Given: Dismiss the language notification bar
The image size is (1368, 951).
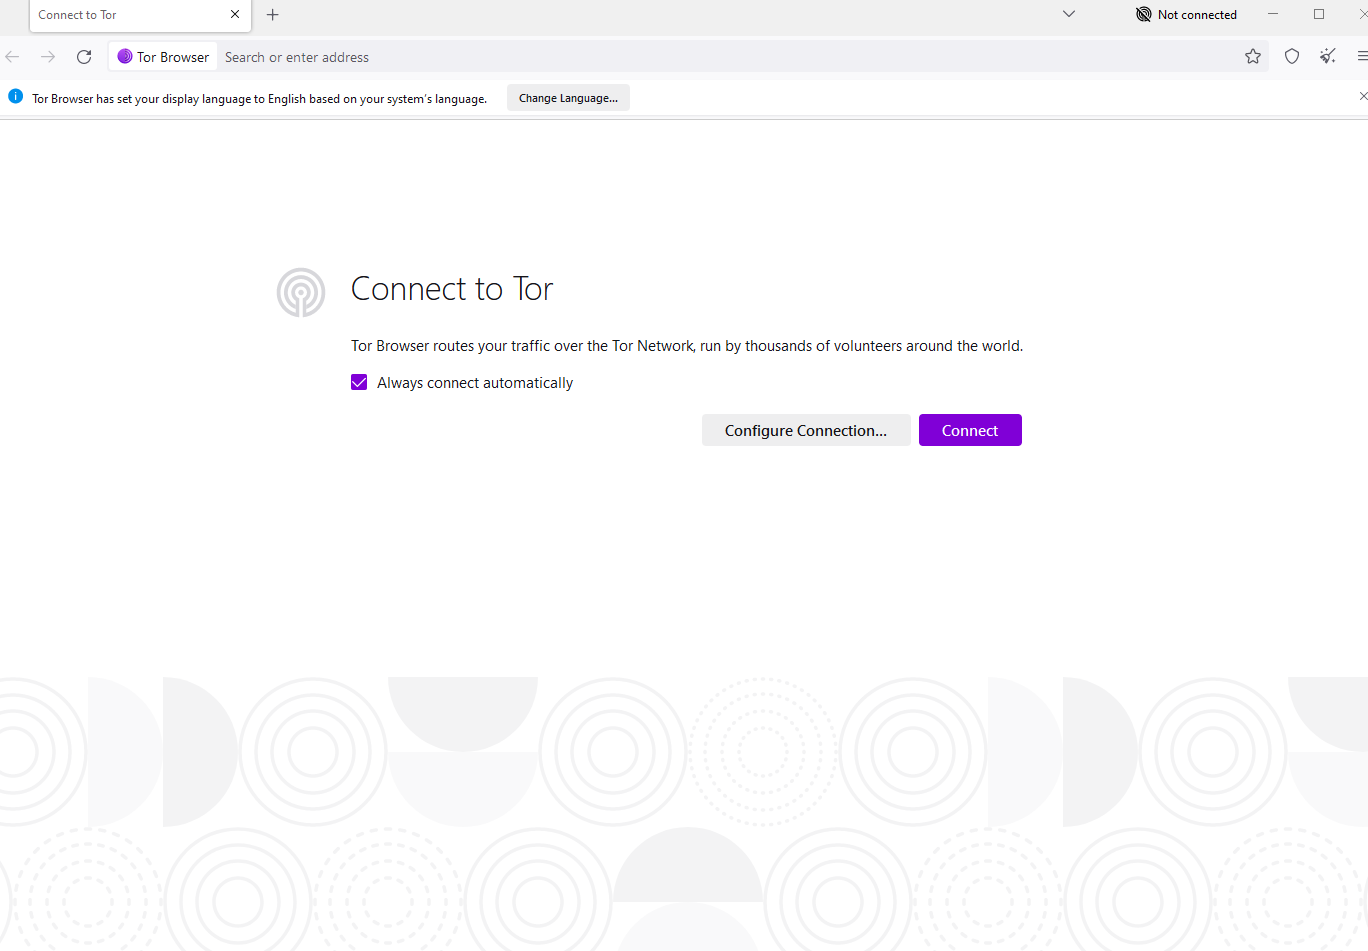Looking at the screenshot, I should tap(1362, 97).
